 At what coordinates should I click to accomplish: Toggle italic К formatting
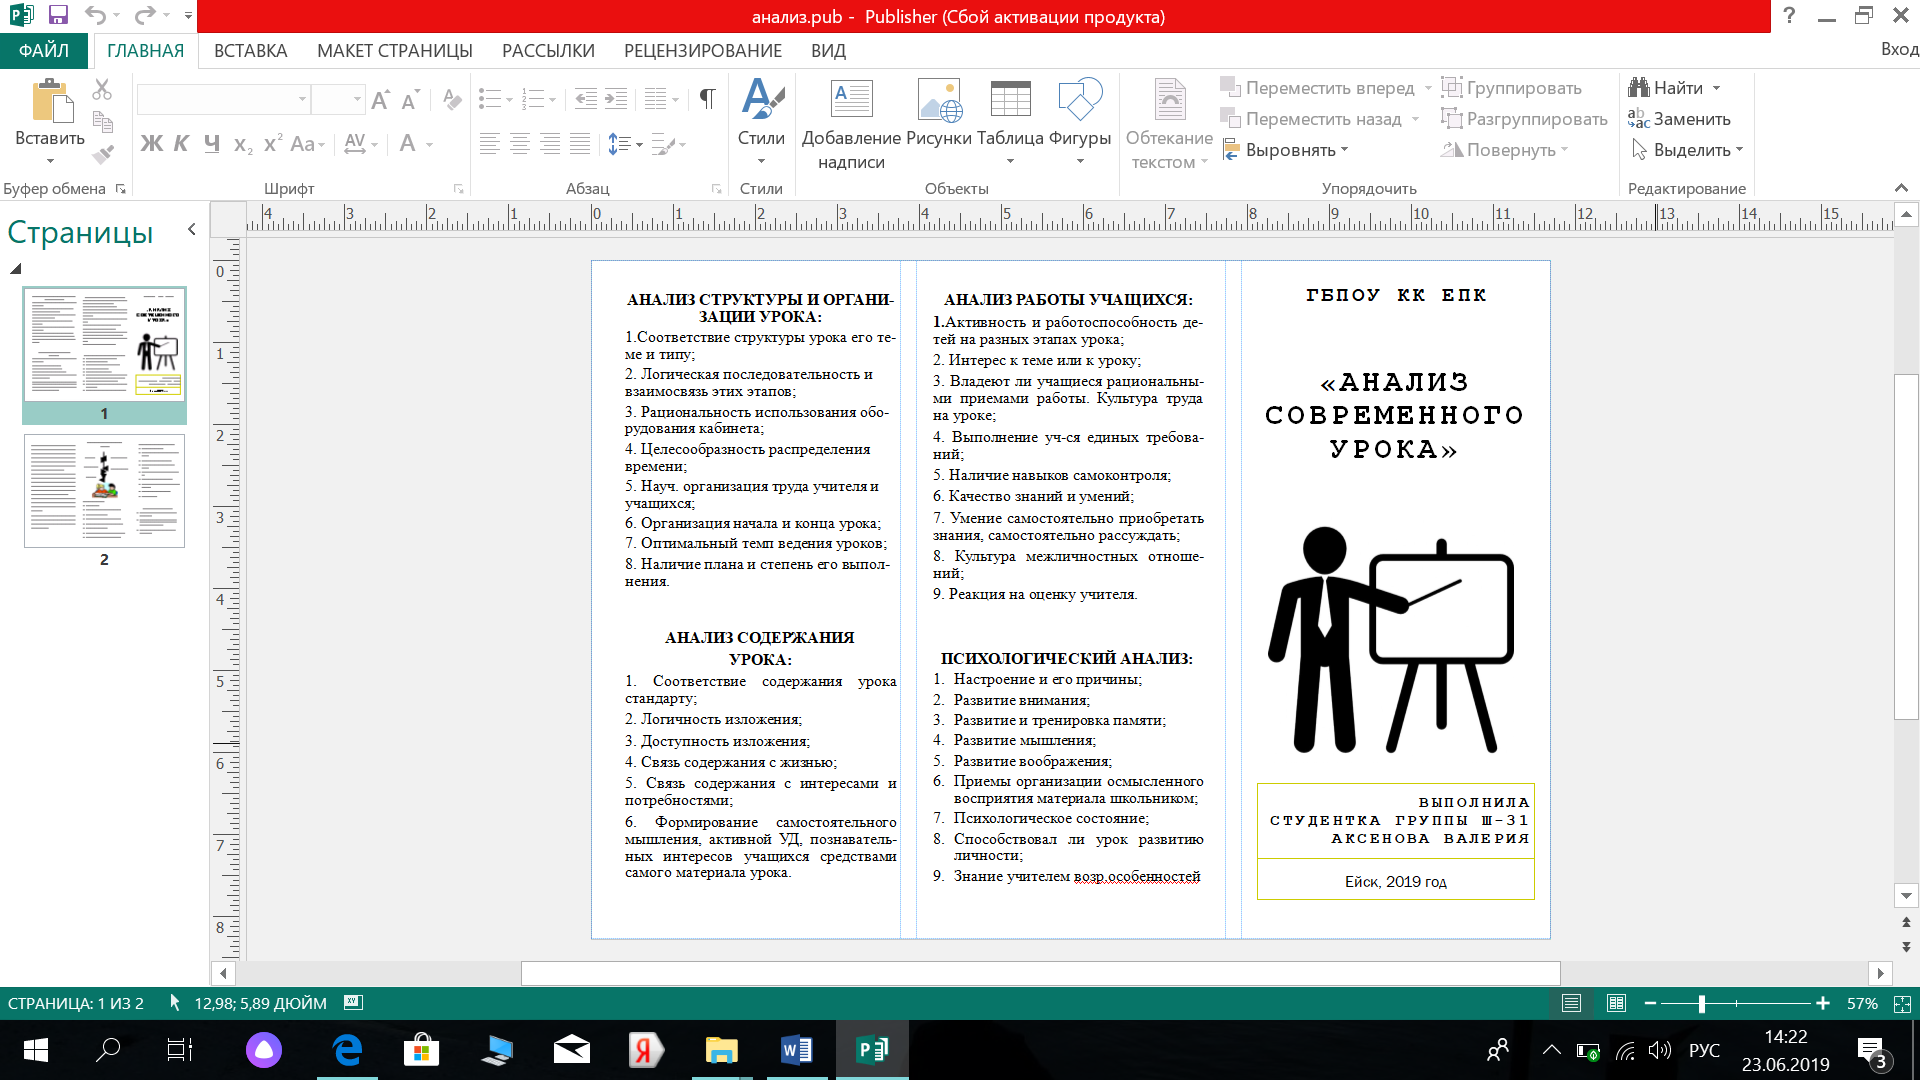(181, 144)
